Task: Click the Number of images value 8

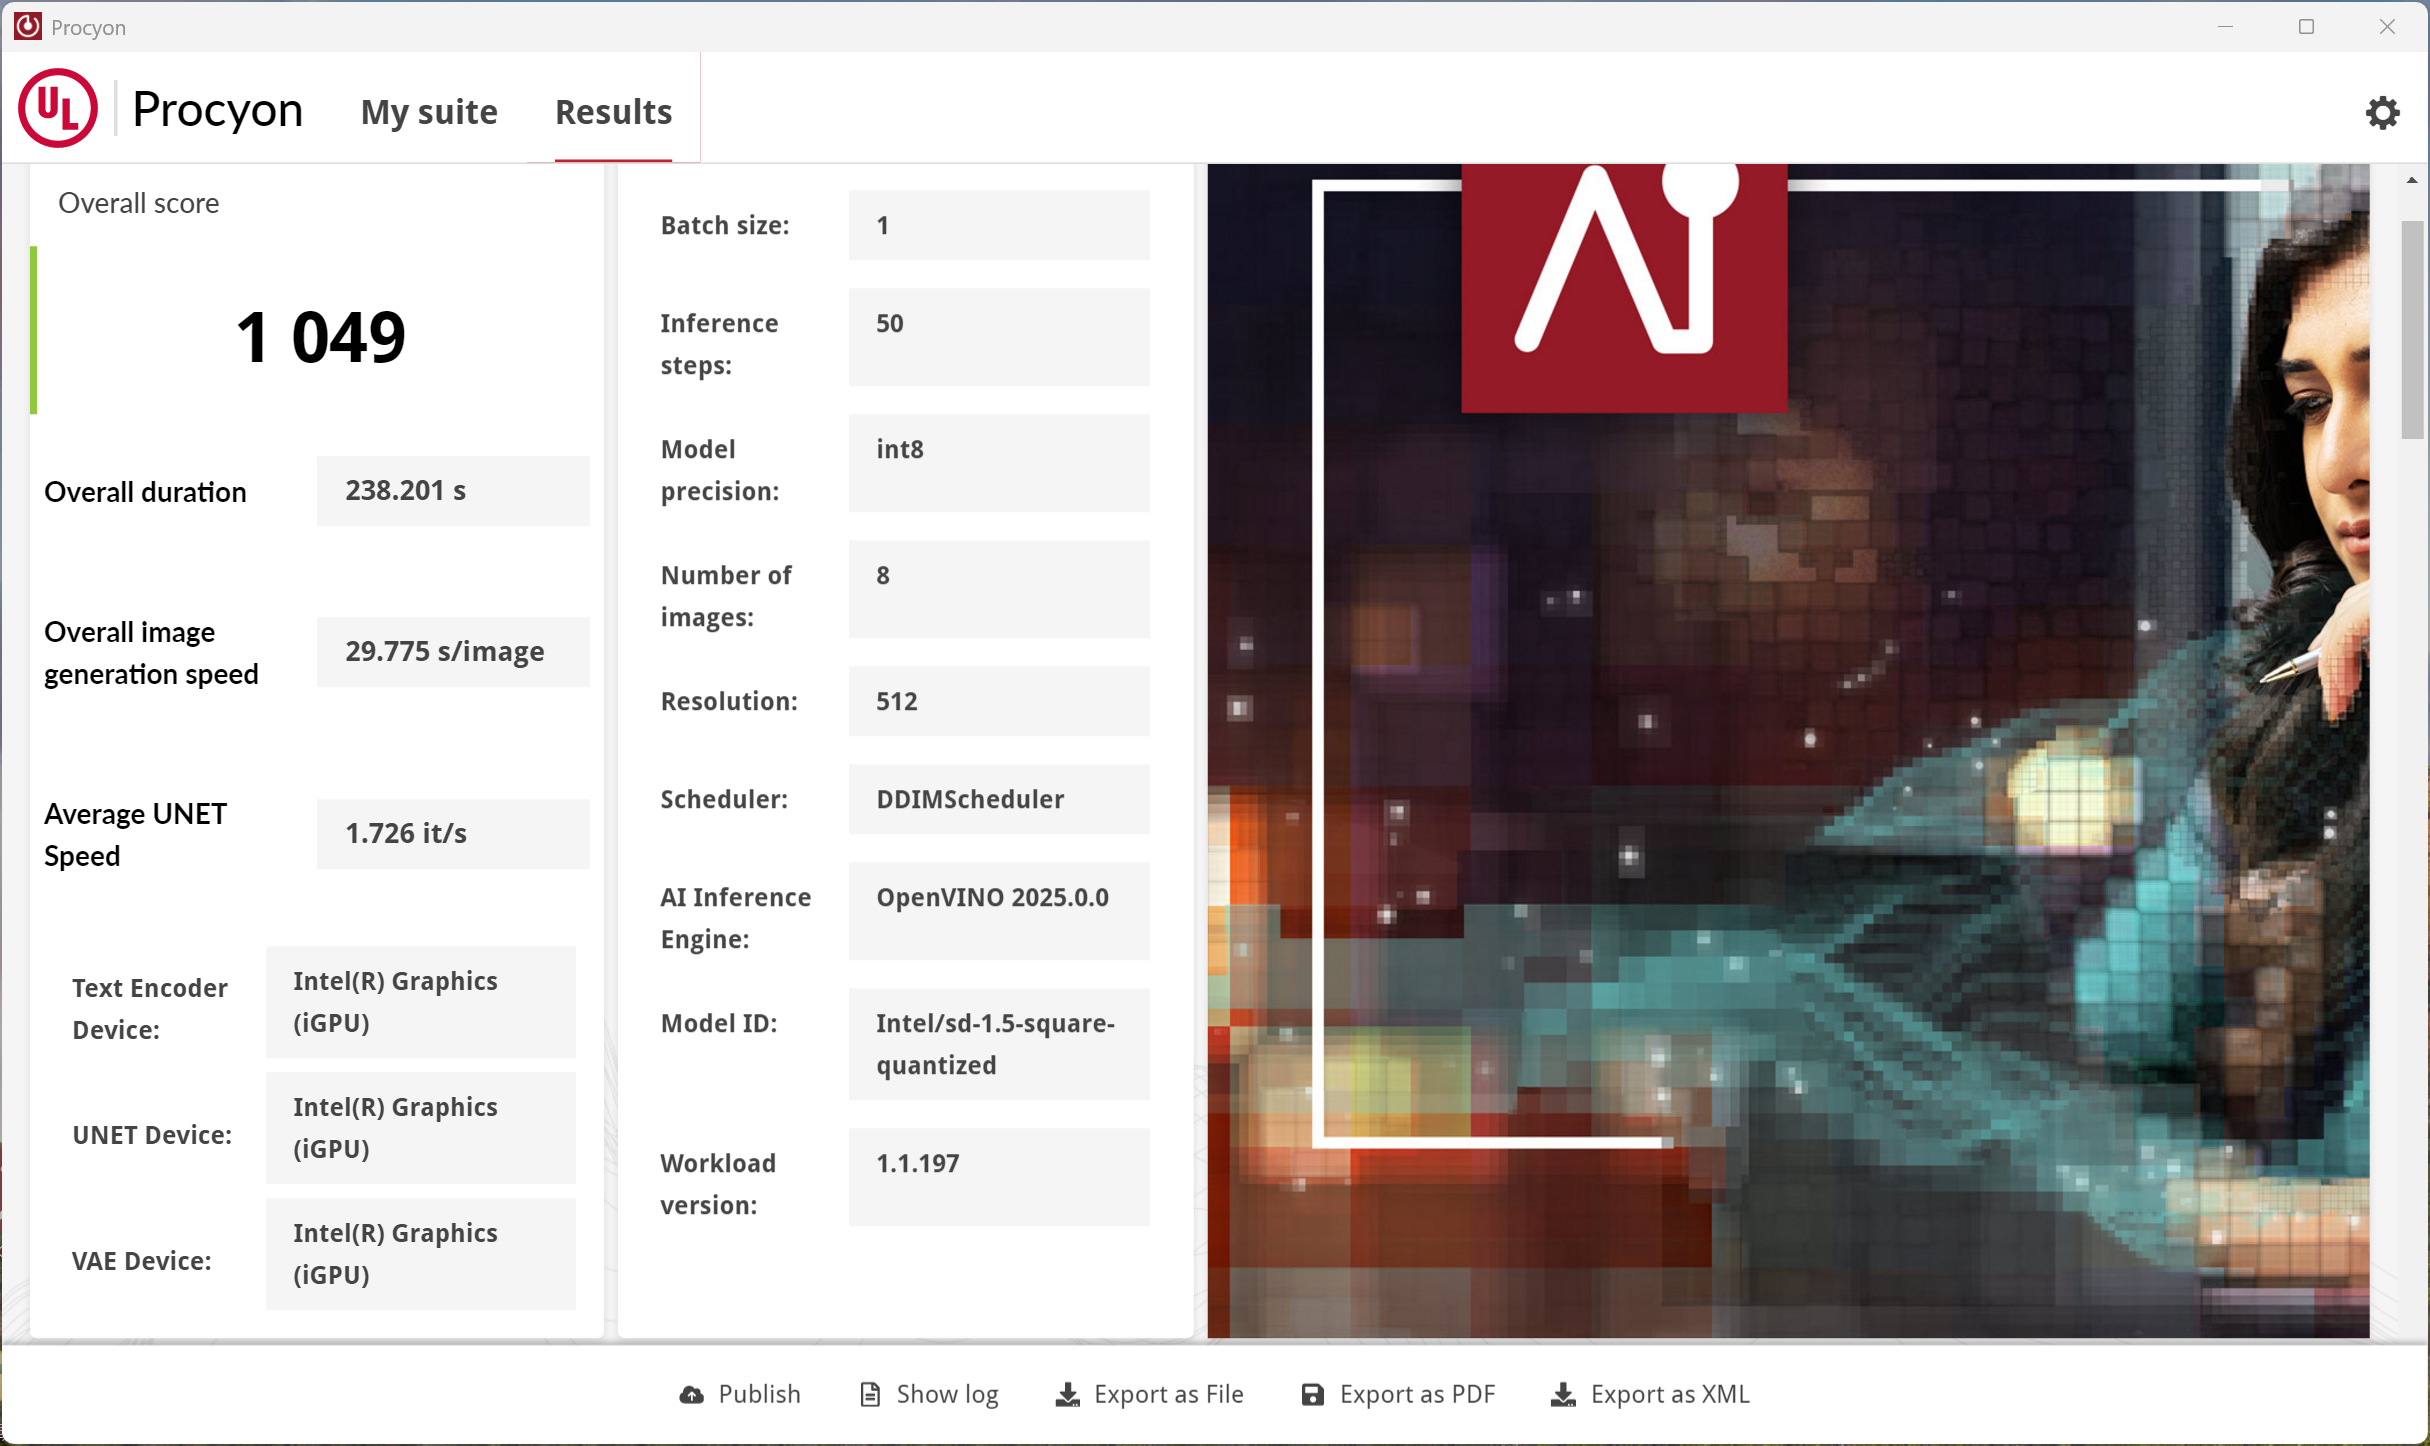Action: [999, 589]
